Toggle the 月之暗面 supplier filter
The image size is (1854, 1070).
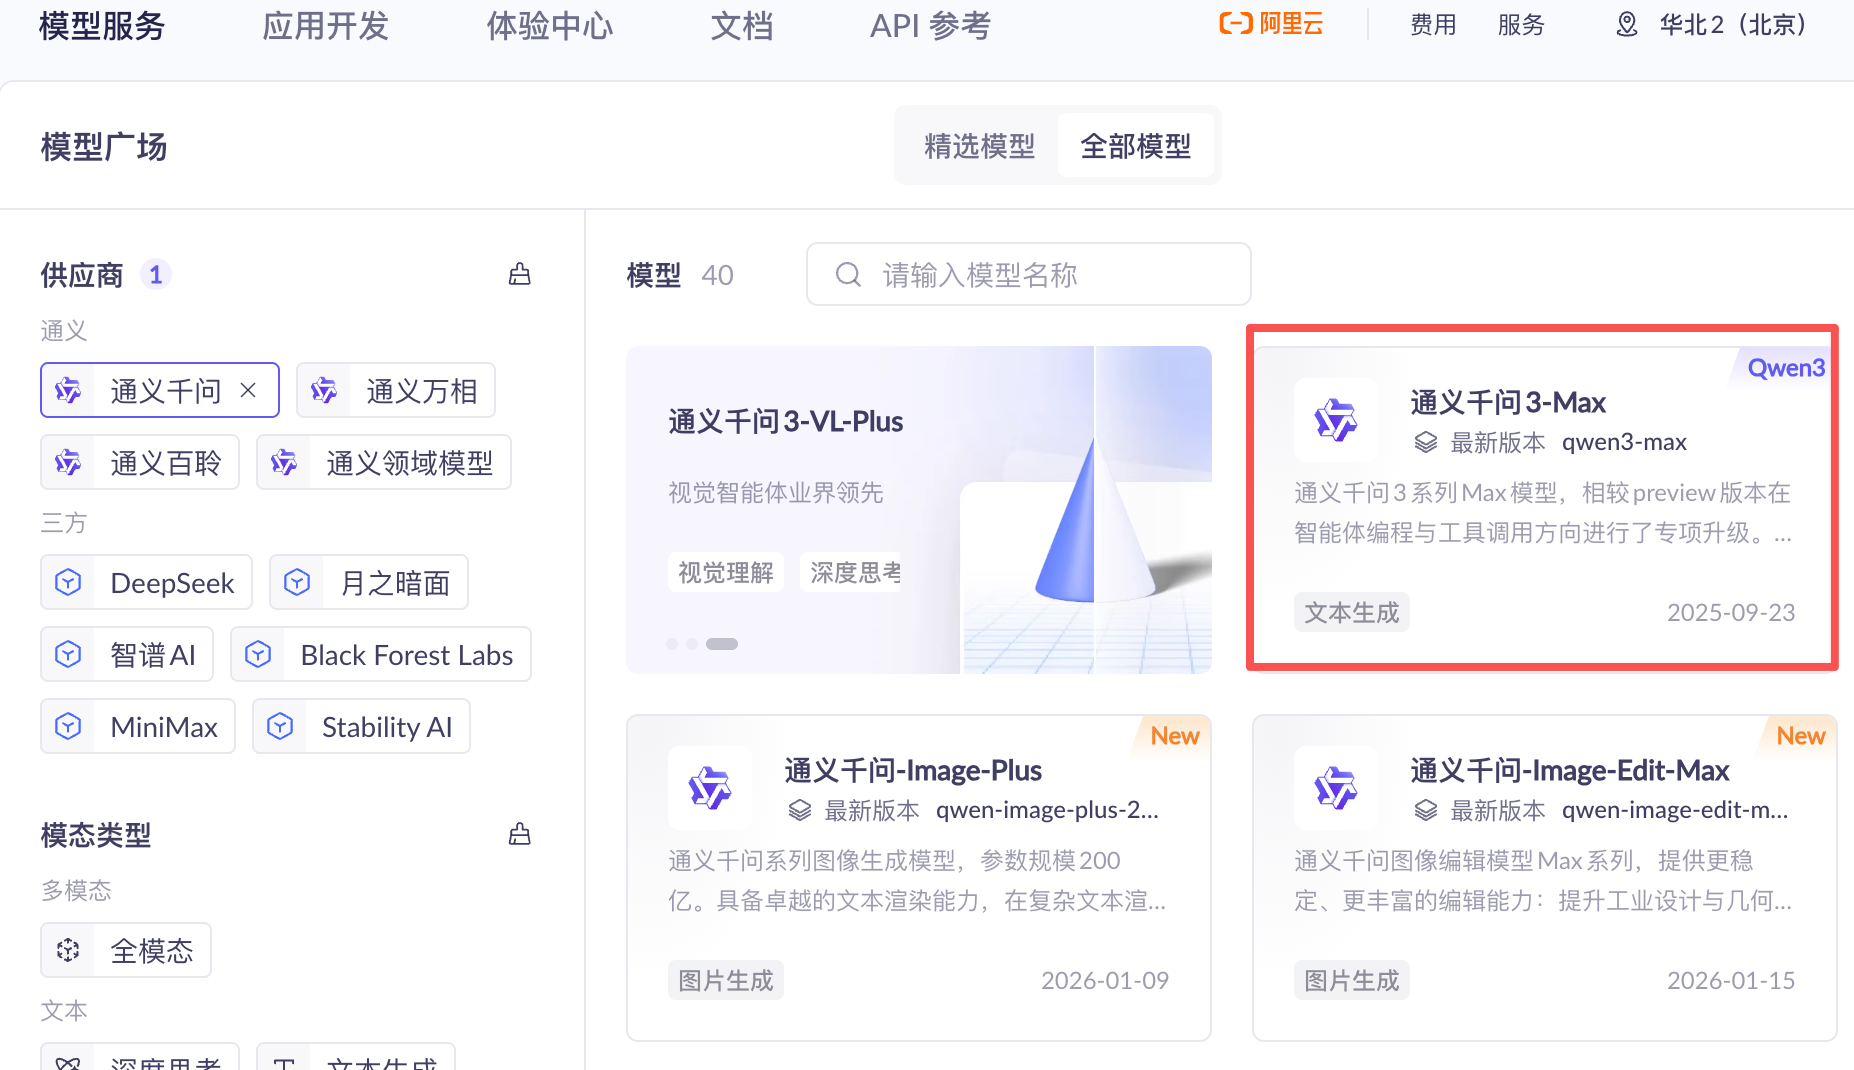point(369,582)
